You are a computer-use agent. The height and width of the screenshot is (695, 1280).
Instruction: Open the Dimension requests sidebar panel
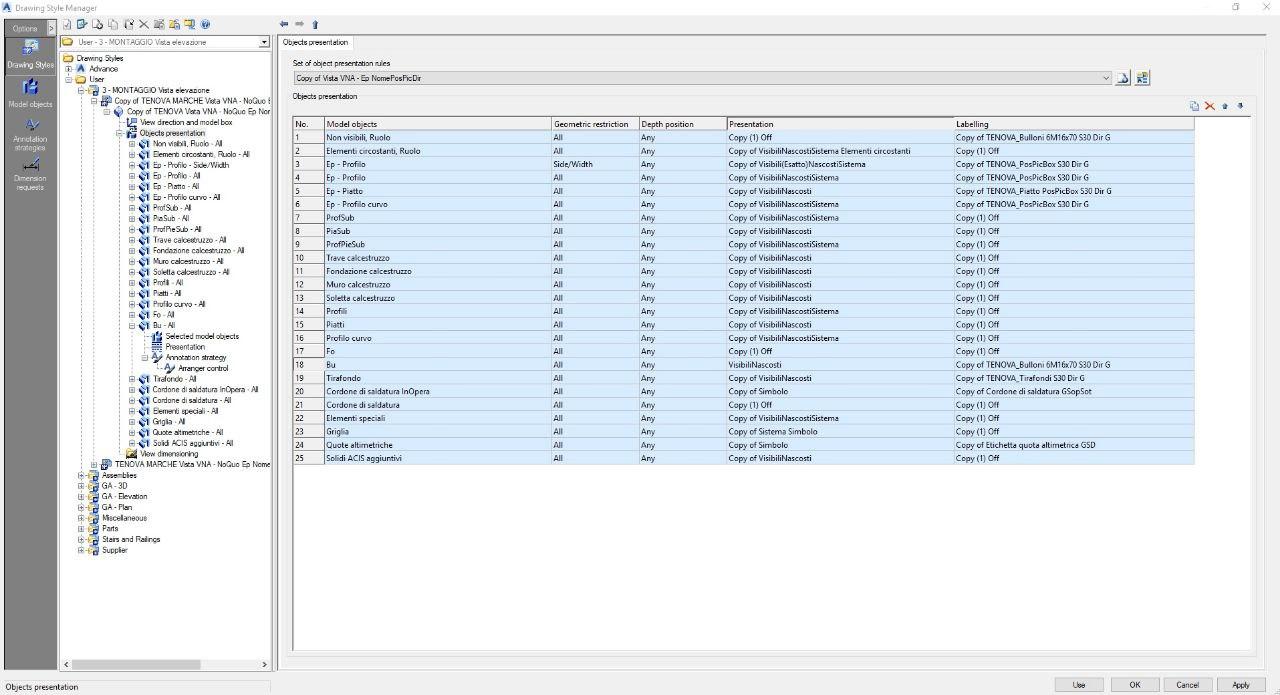30,173
